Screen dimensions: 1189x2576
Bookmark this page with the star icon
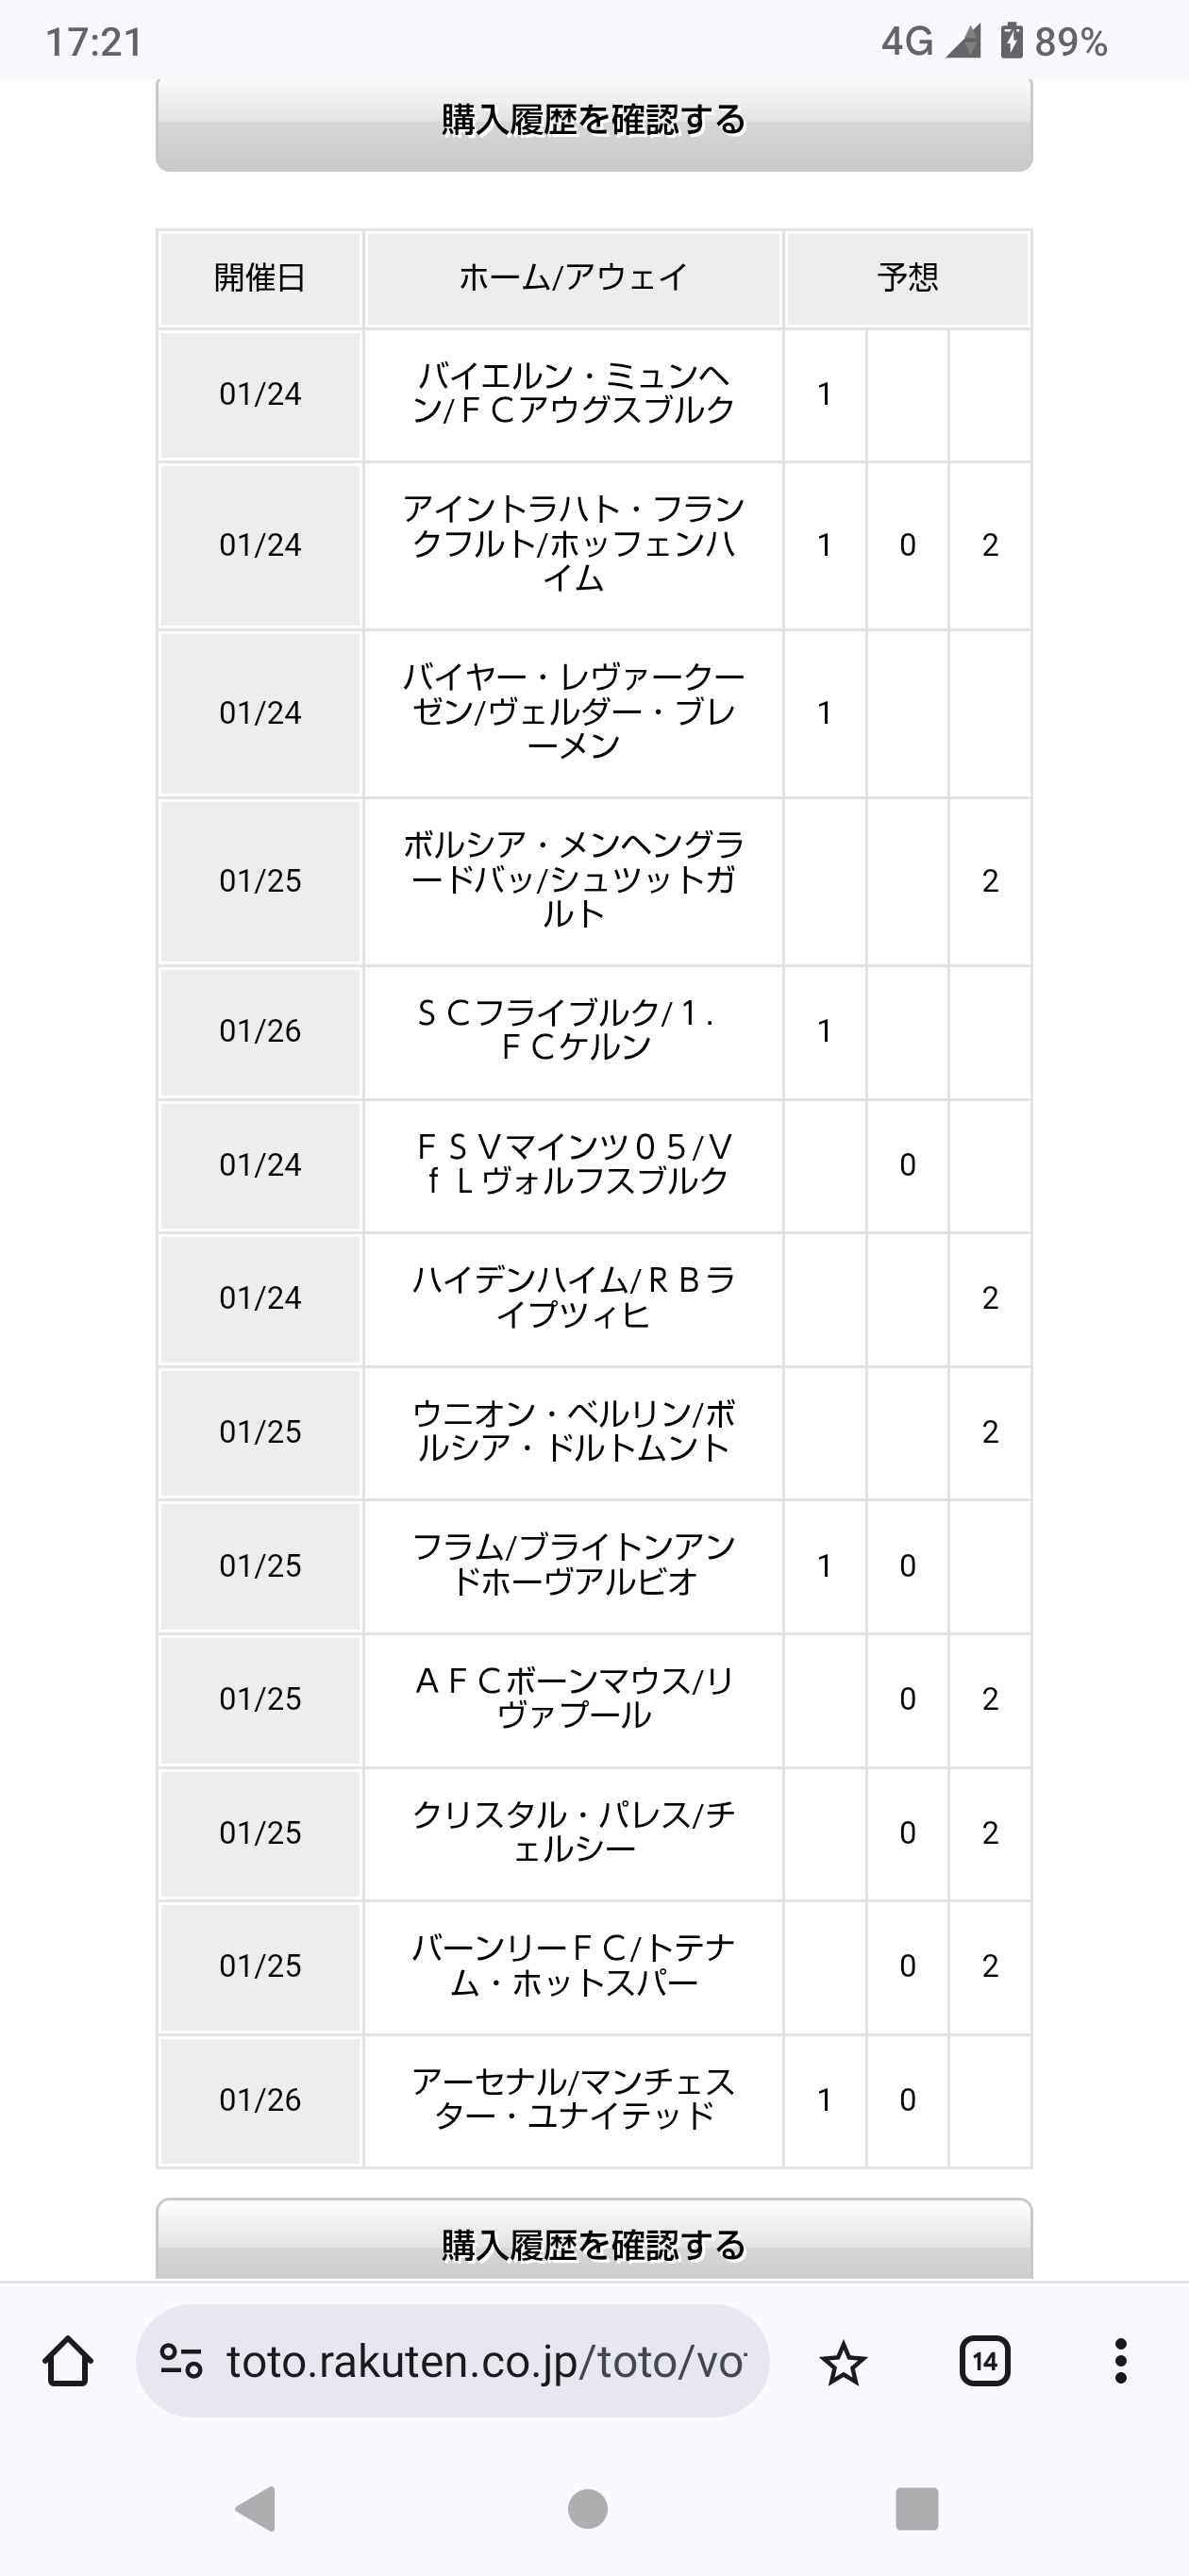pos(843,2362)
